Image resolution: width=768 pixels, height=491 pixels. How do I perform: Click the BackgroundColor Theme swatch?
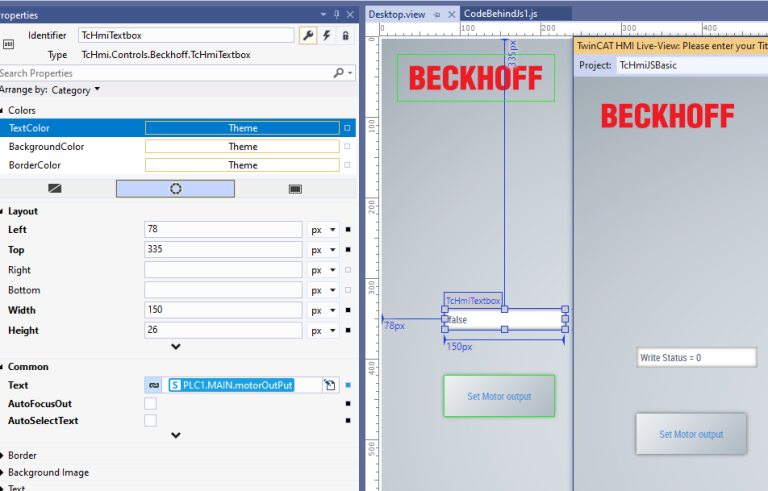[242, 147]
